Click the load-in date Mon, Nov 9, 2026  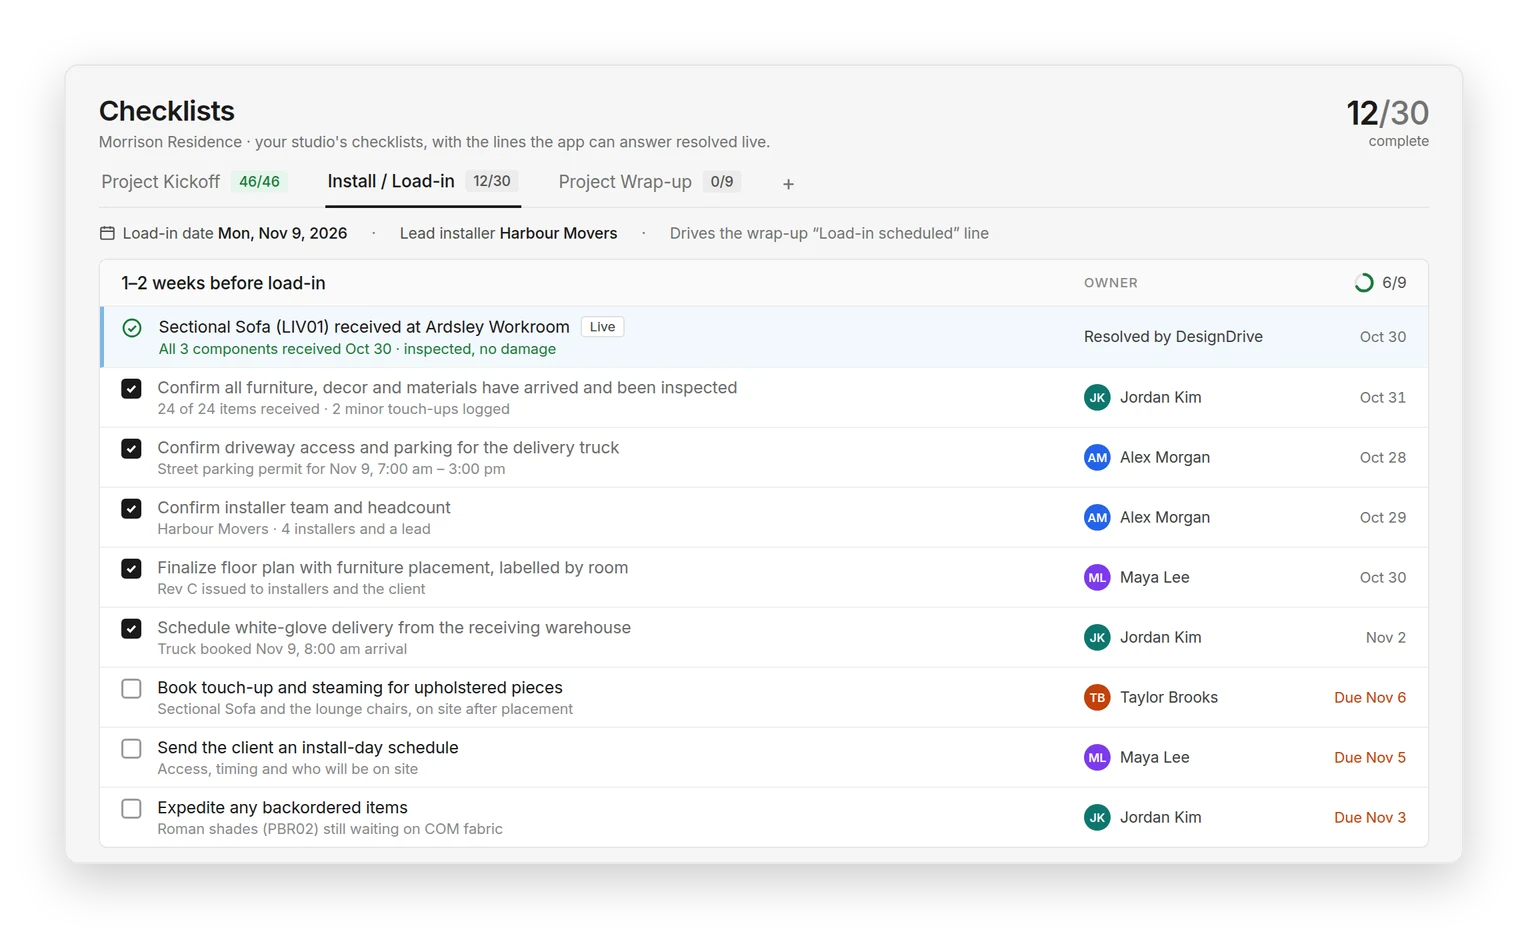pos(283,233)
